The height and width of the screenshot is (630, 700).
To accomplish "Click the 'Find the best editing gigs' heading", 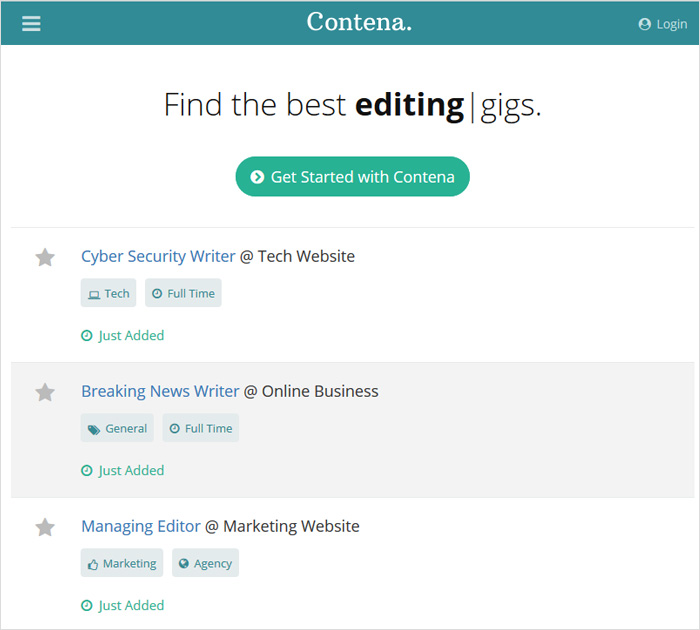I will click(x=352, y=105).
